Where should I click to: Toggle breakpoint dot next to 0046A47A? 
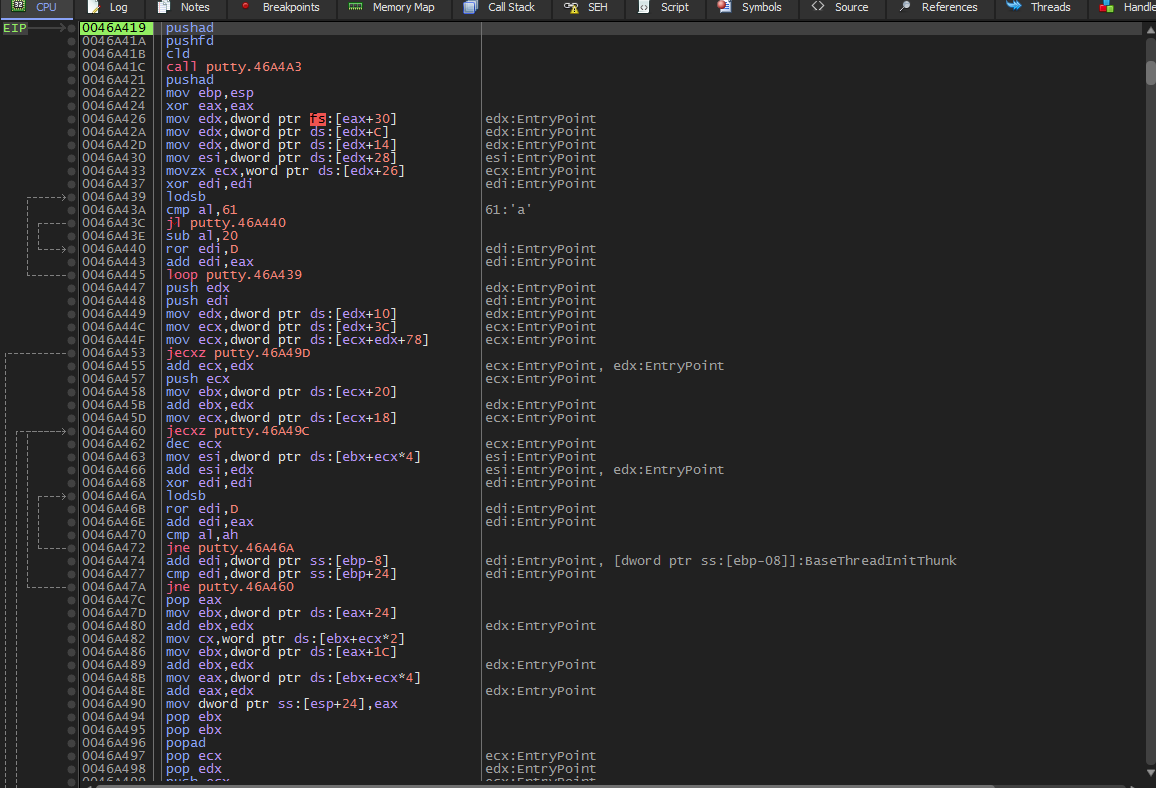point(71,587)
